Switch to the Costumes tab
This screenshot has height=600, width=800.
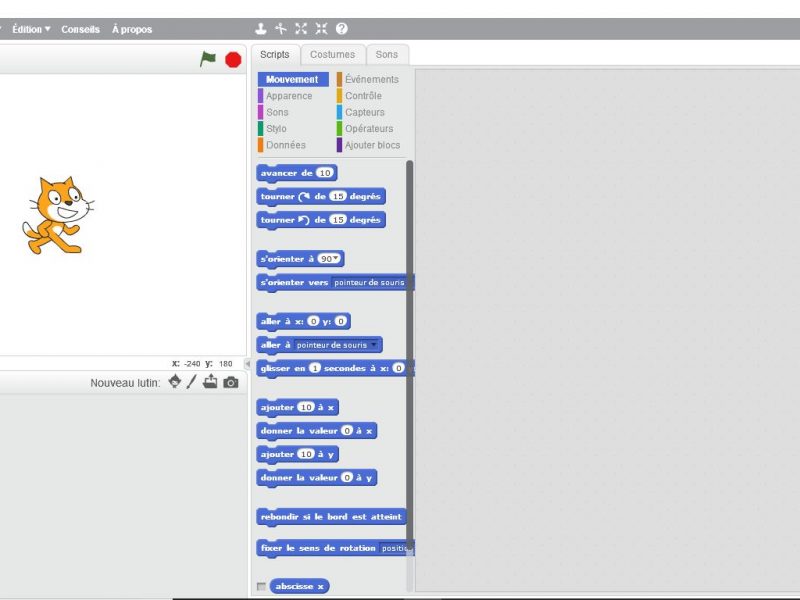tap(333, 55)
